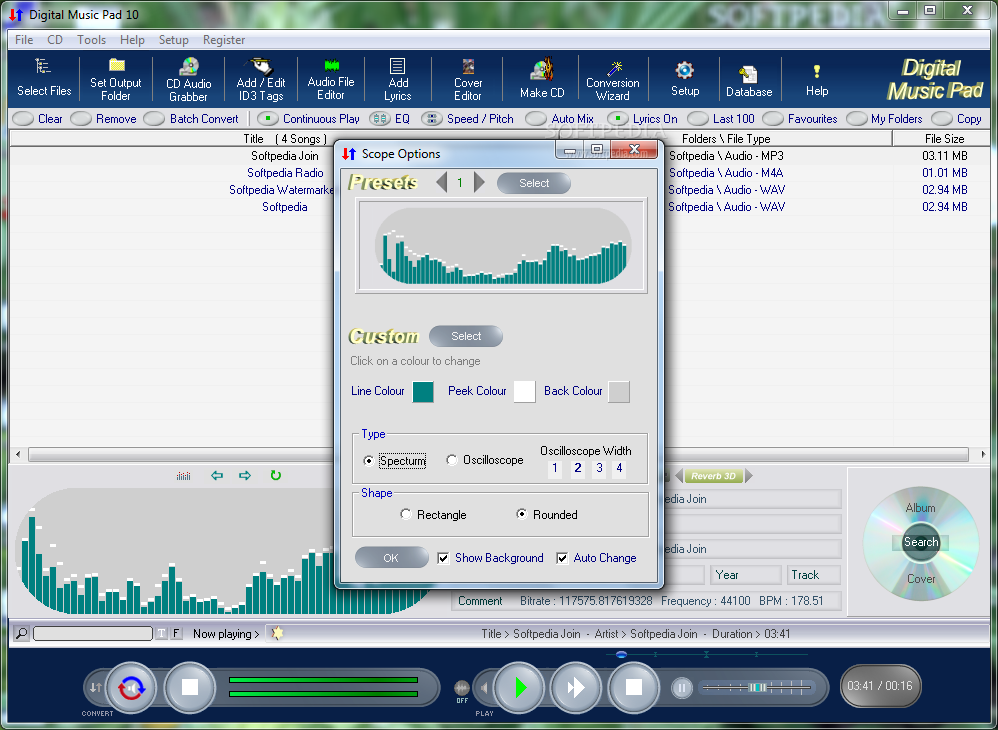Click the small Pause button
Image resolution: width=998 pixels, height=730 pixels.
coord(682,688)
